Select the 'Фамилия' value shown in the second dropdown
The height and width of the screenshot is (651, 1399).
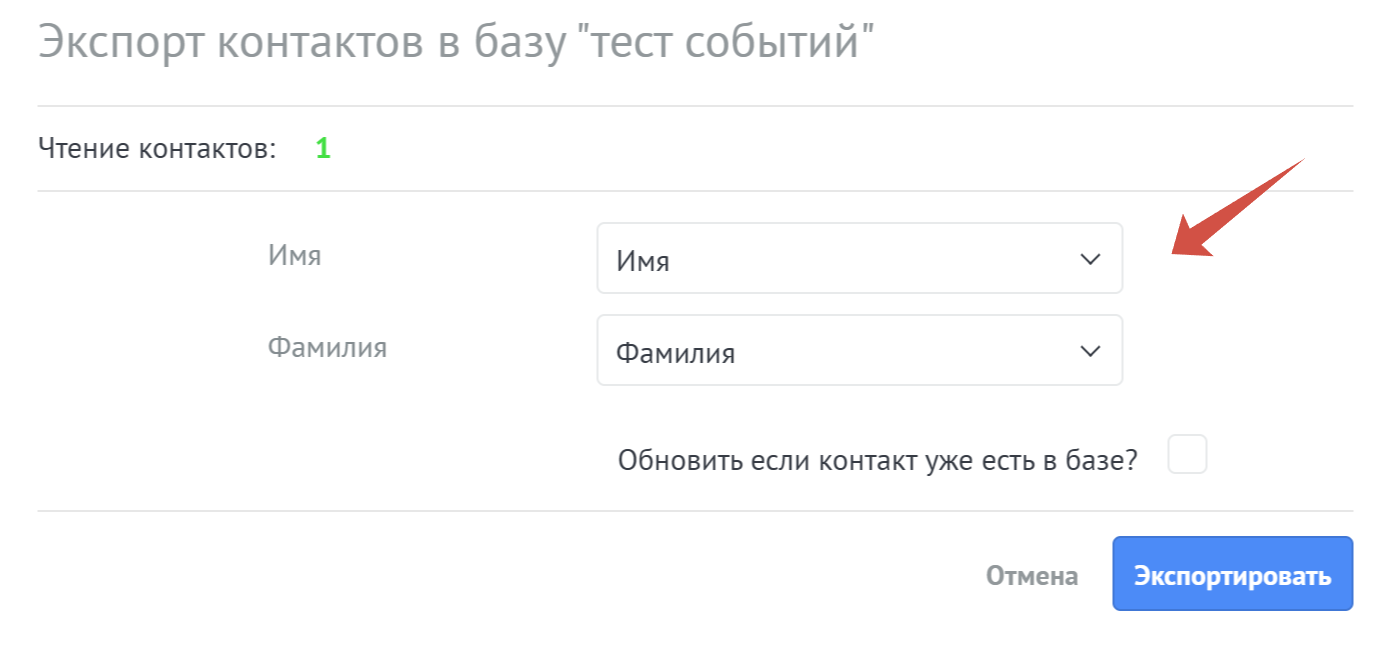pyautogui.click(x=675, y=353)
